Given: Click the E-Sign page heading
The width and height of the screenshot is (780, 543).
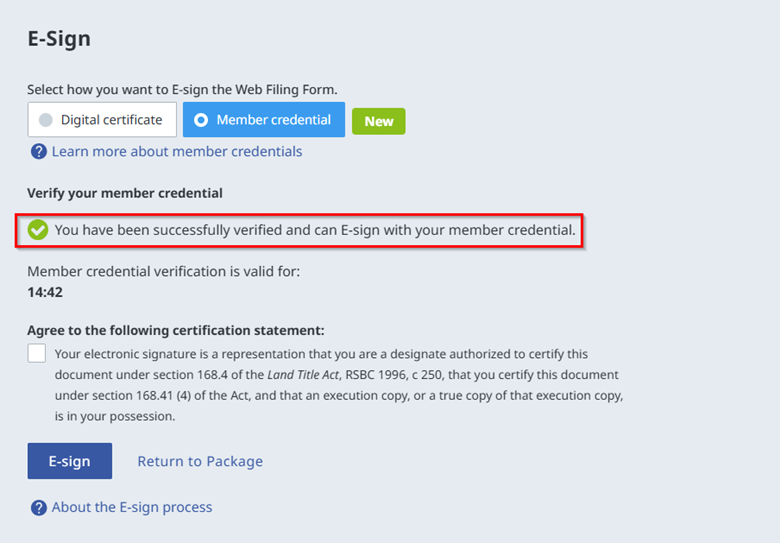Looking at the screenshot, I should click(x=59, y=39).
